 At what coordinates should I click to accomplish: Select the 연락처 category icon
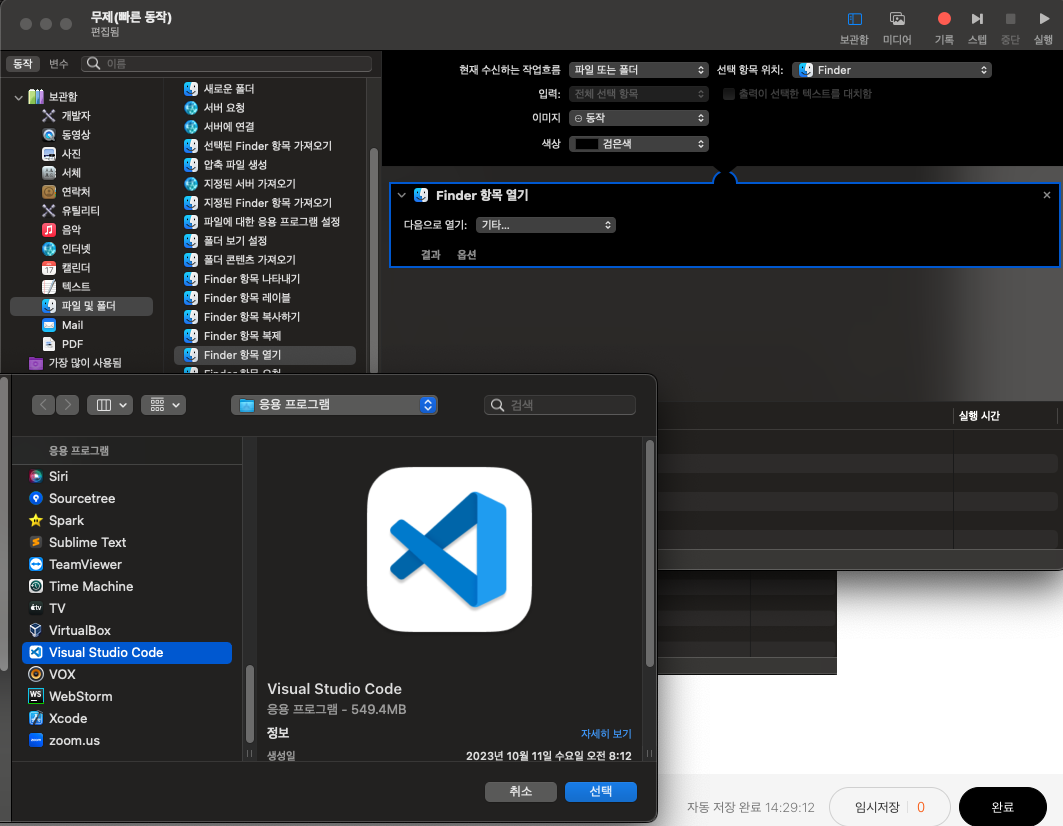[49, 192]
